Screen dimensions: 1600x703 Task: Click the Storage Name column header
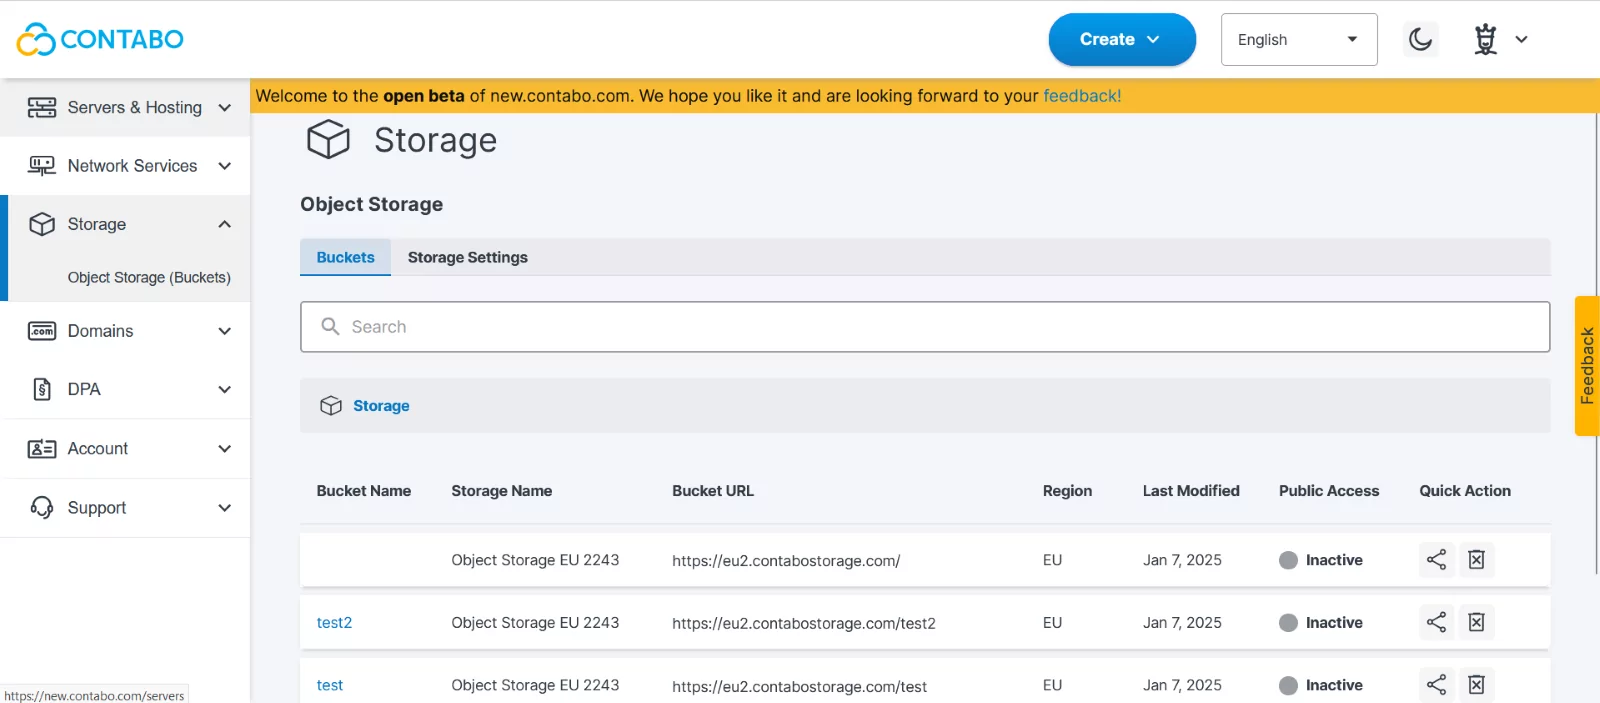click(501, 491)
